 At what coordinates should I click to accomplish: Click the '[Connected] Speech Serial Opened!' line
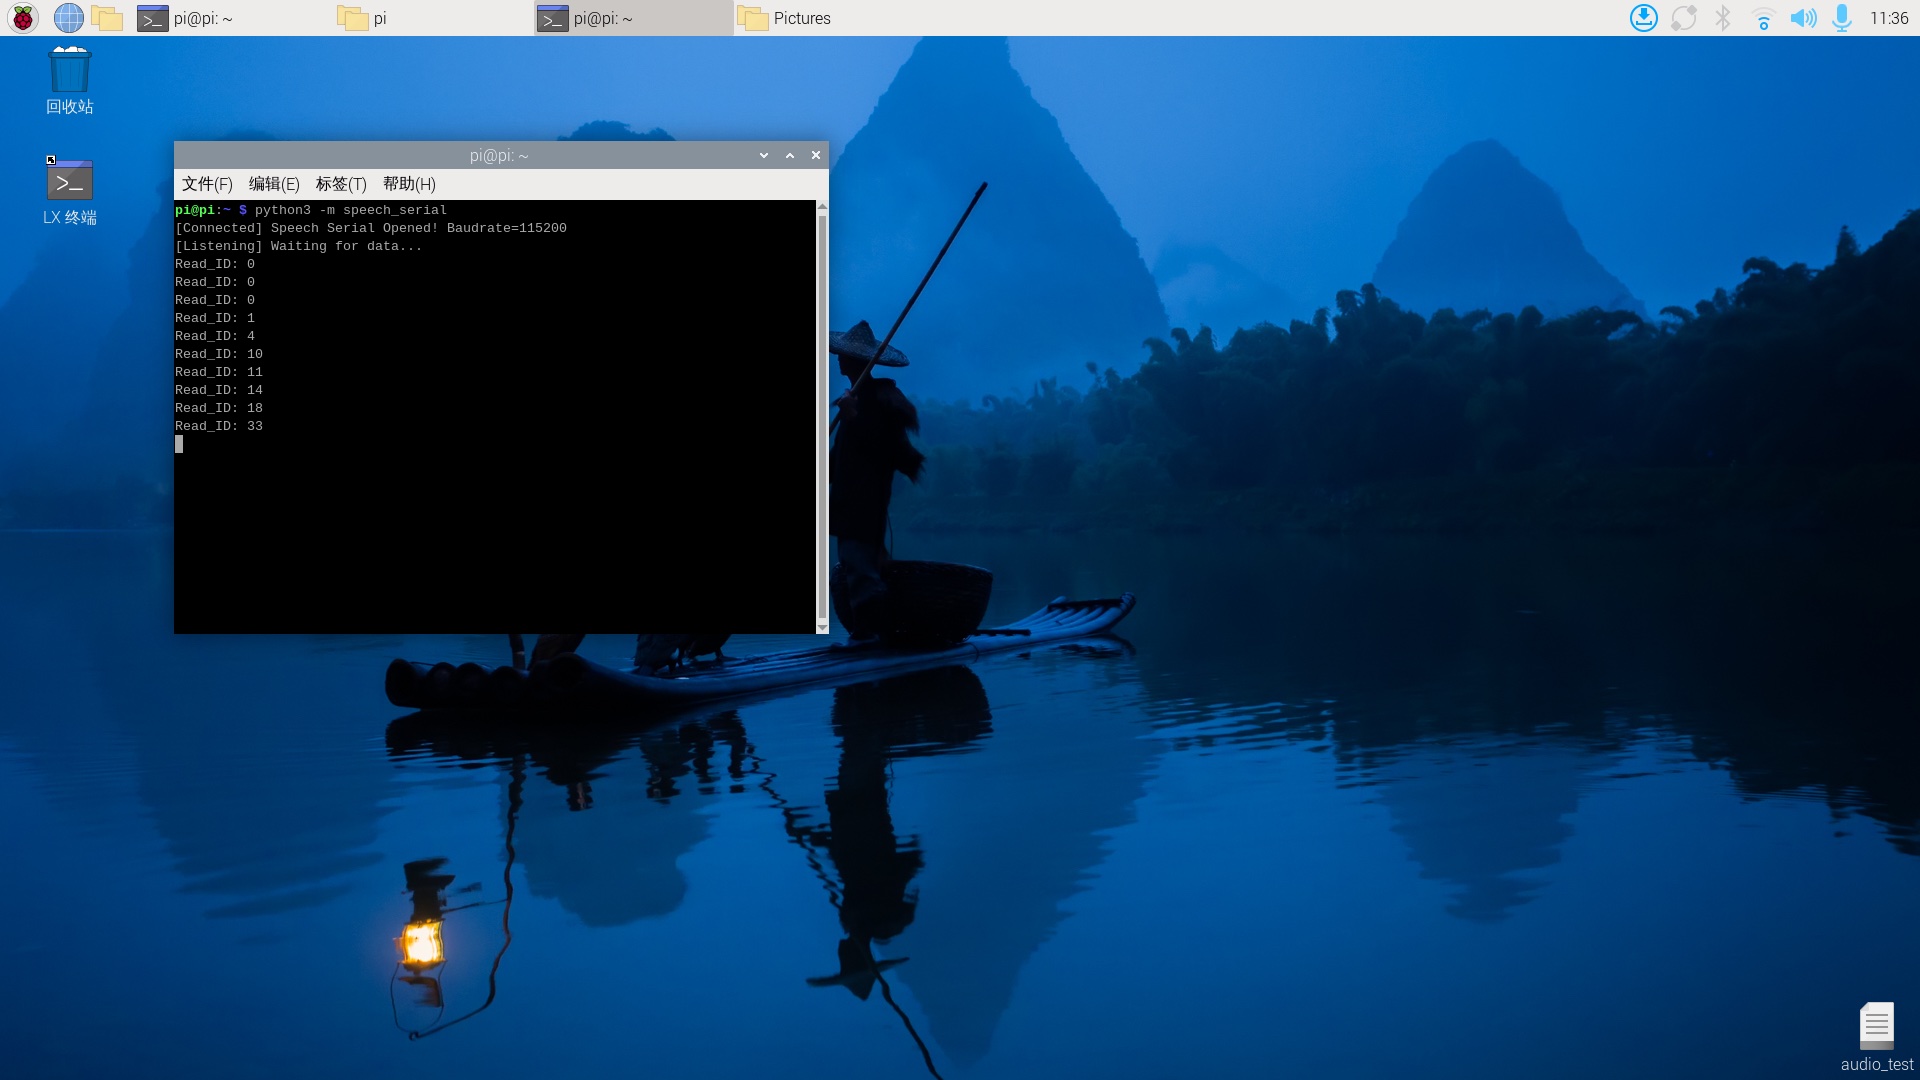tap(371, 228)
